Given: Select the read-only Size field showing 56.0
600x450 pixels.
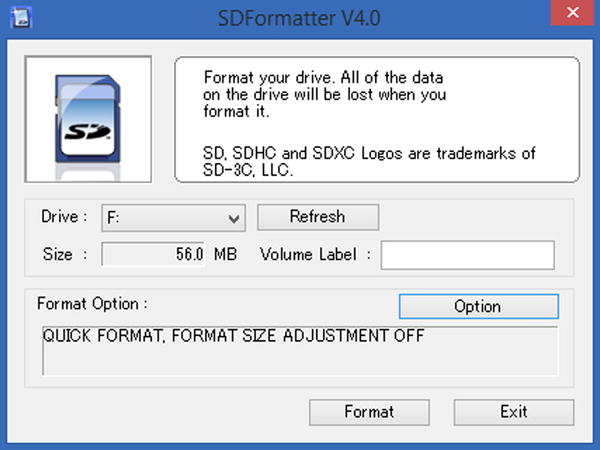Looking at the screenshot, I should coord(153,254).
